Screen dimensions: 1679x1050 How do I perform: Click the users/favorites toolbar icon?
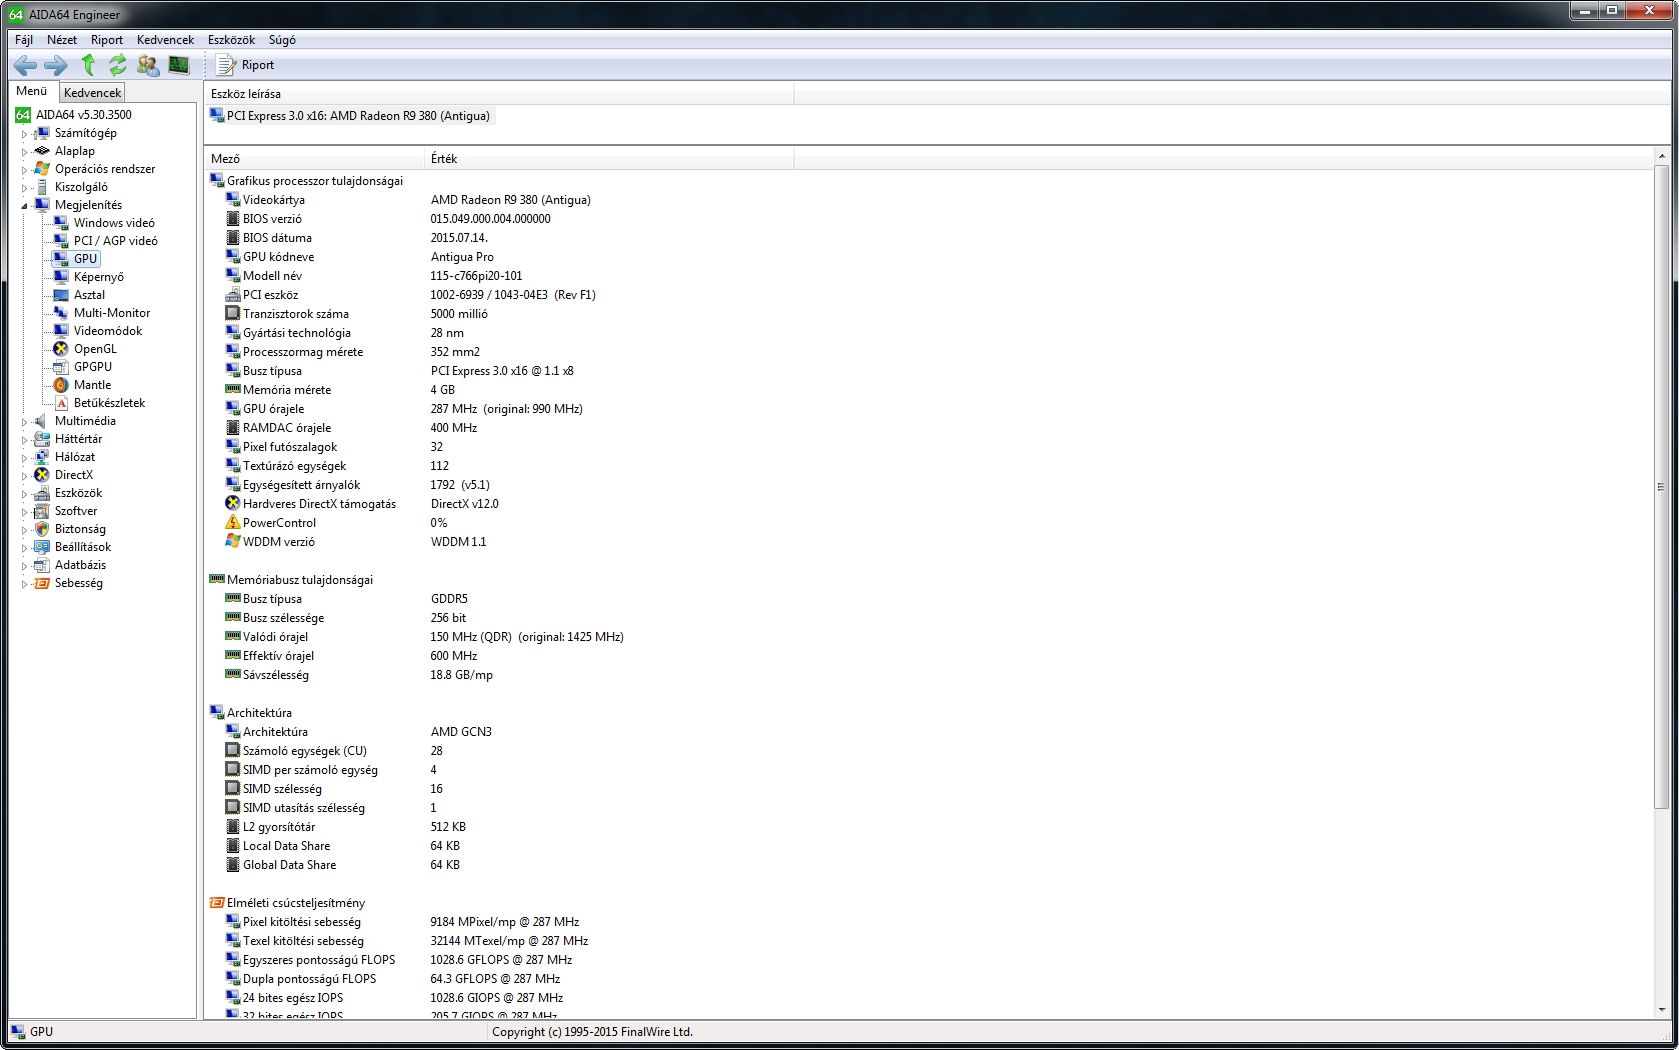point(148,65)
